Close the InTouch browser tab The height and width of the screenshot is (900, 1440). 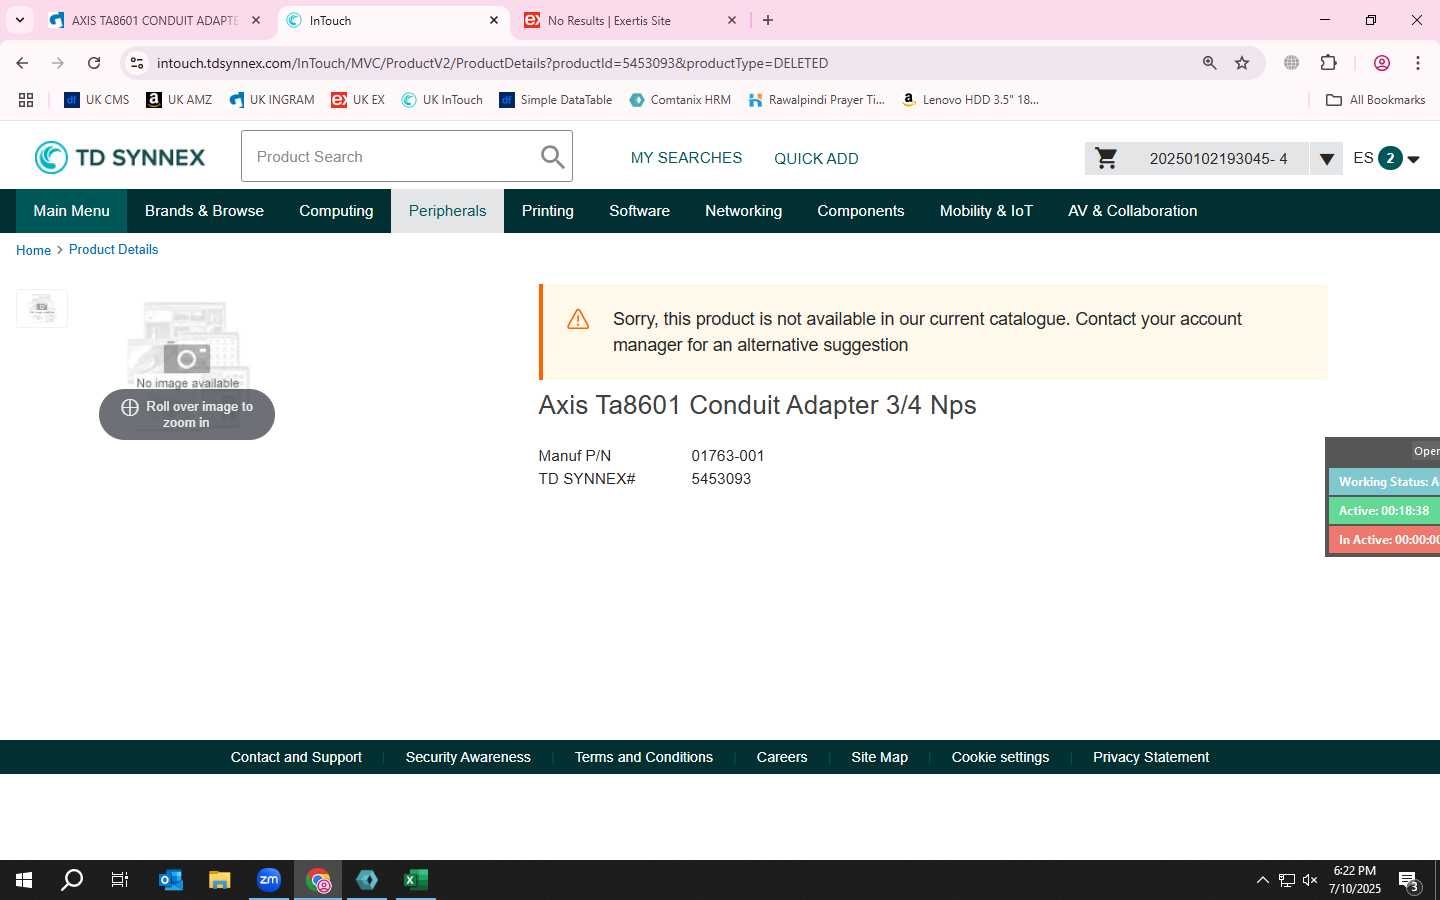[494, 20]
